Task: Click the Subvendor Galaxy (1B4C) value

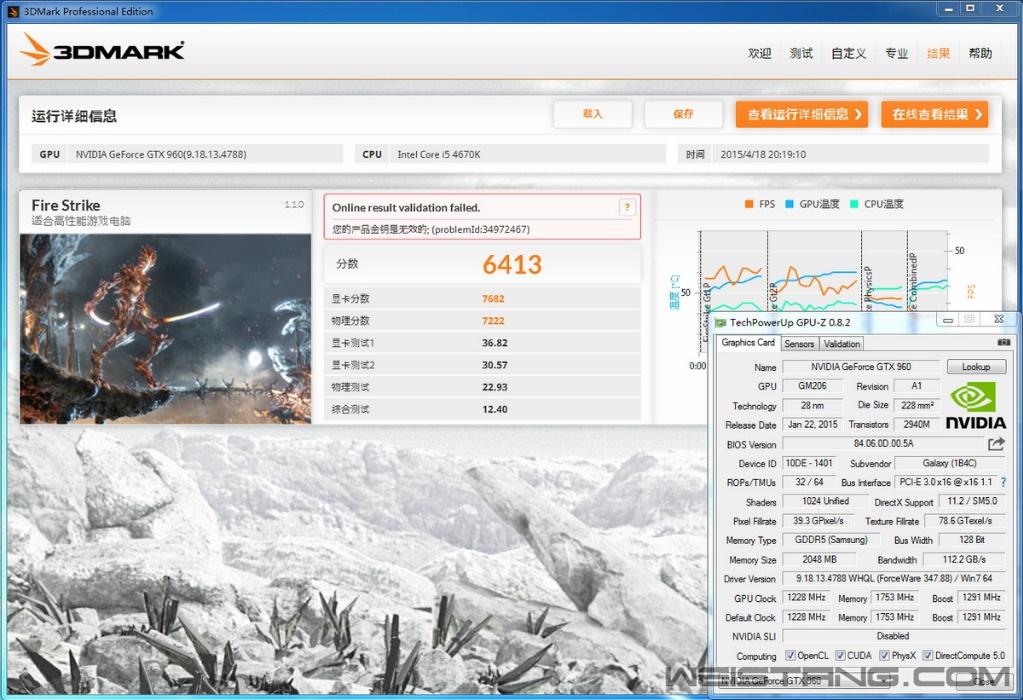Action: click(x=949, y=463)
